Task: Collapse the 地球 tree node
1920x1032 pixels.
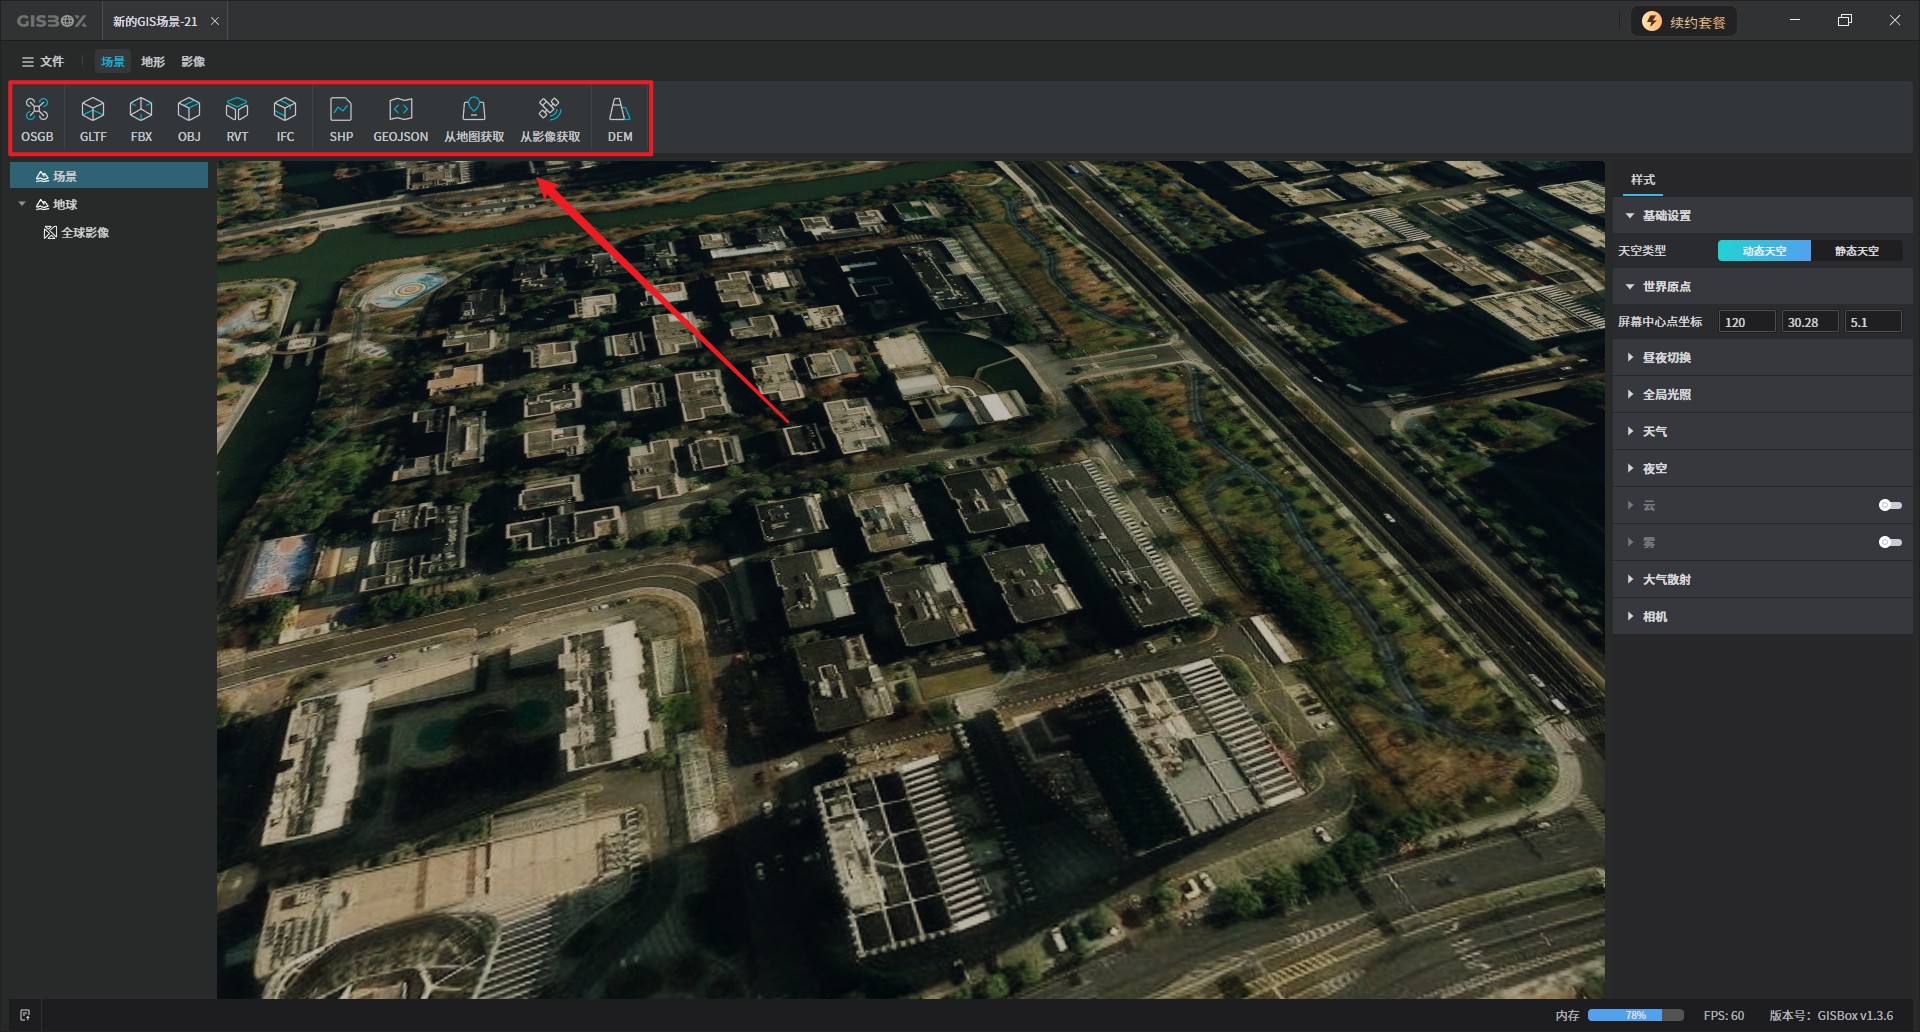Action: tap(22, 204)
